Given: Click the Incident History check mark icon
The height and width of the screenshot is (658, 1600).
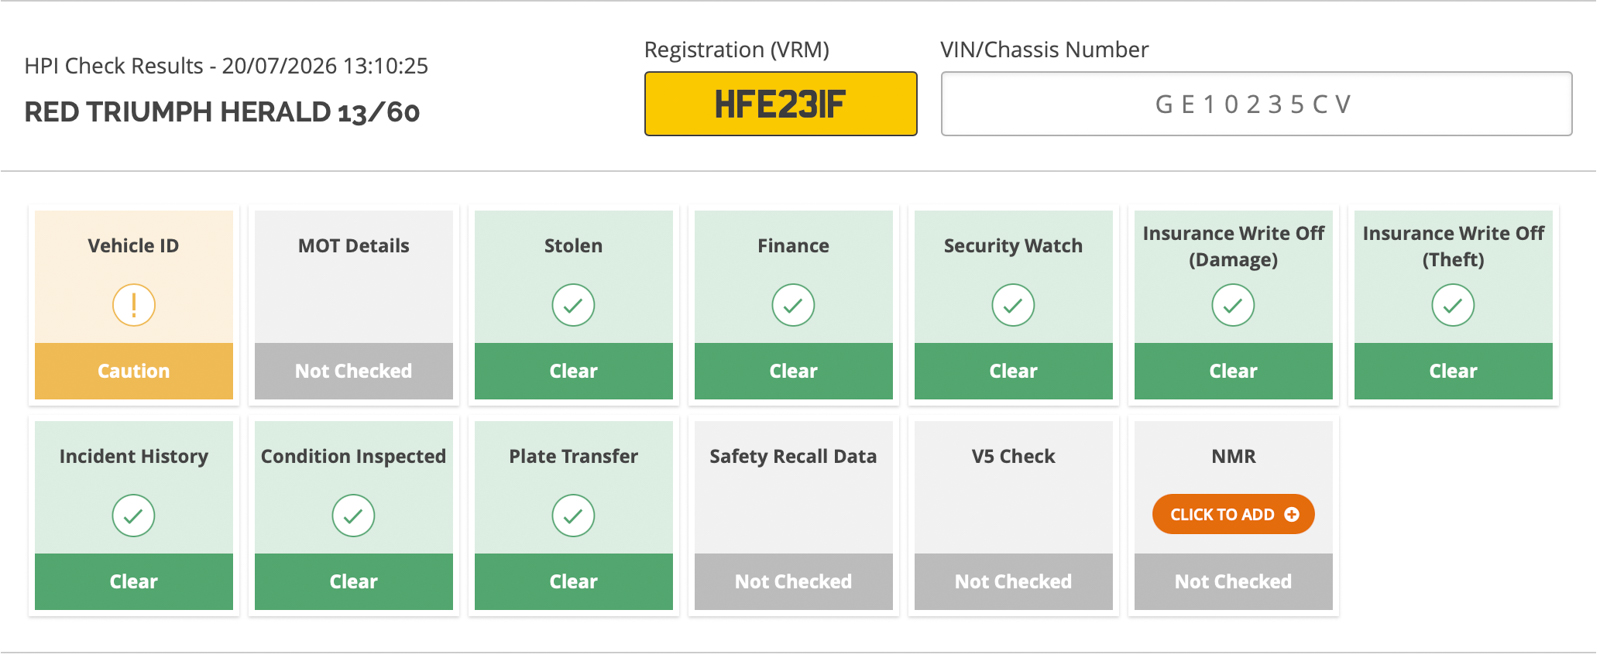Looking at the screenshot, I should [x=133, y=516].
